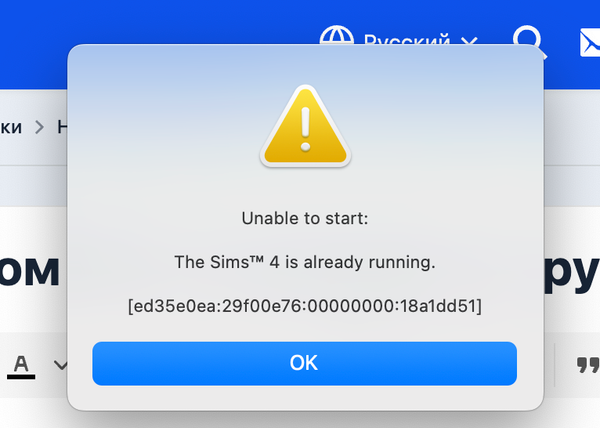This screenshot has height=428, width=600.
Task: Click the yellow warning triangle icon
Action: tap(306, 126)
